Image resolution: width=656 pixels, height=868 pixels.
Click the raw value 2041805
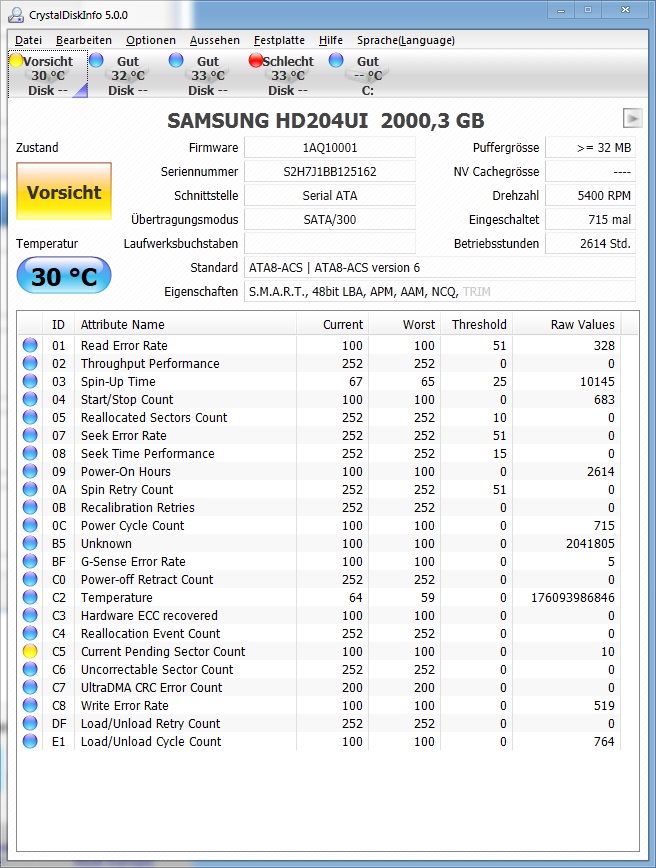pos(590,544)
